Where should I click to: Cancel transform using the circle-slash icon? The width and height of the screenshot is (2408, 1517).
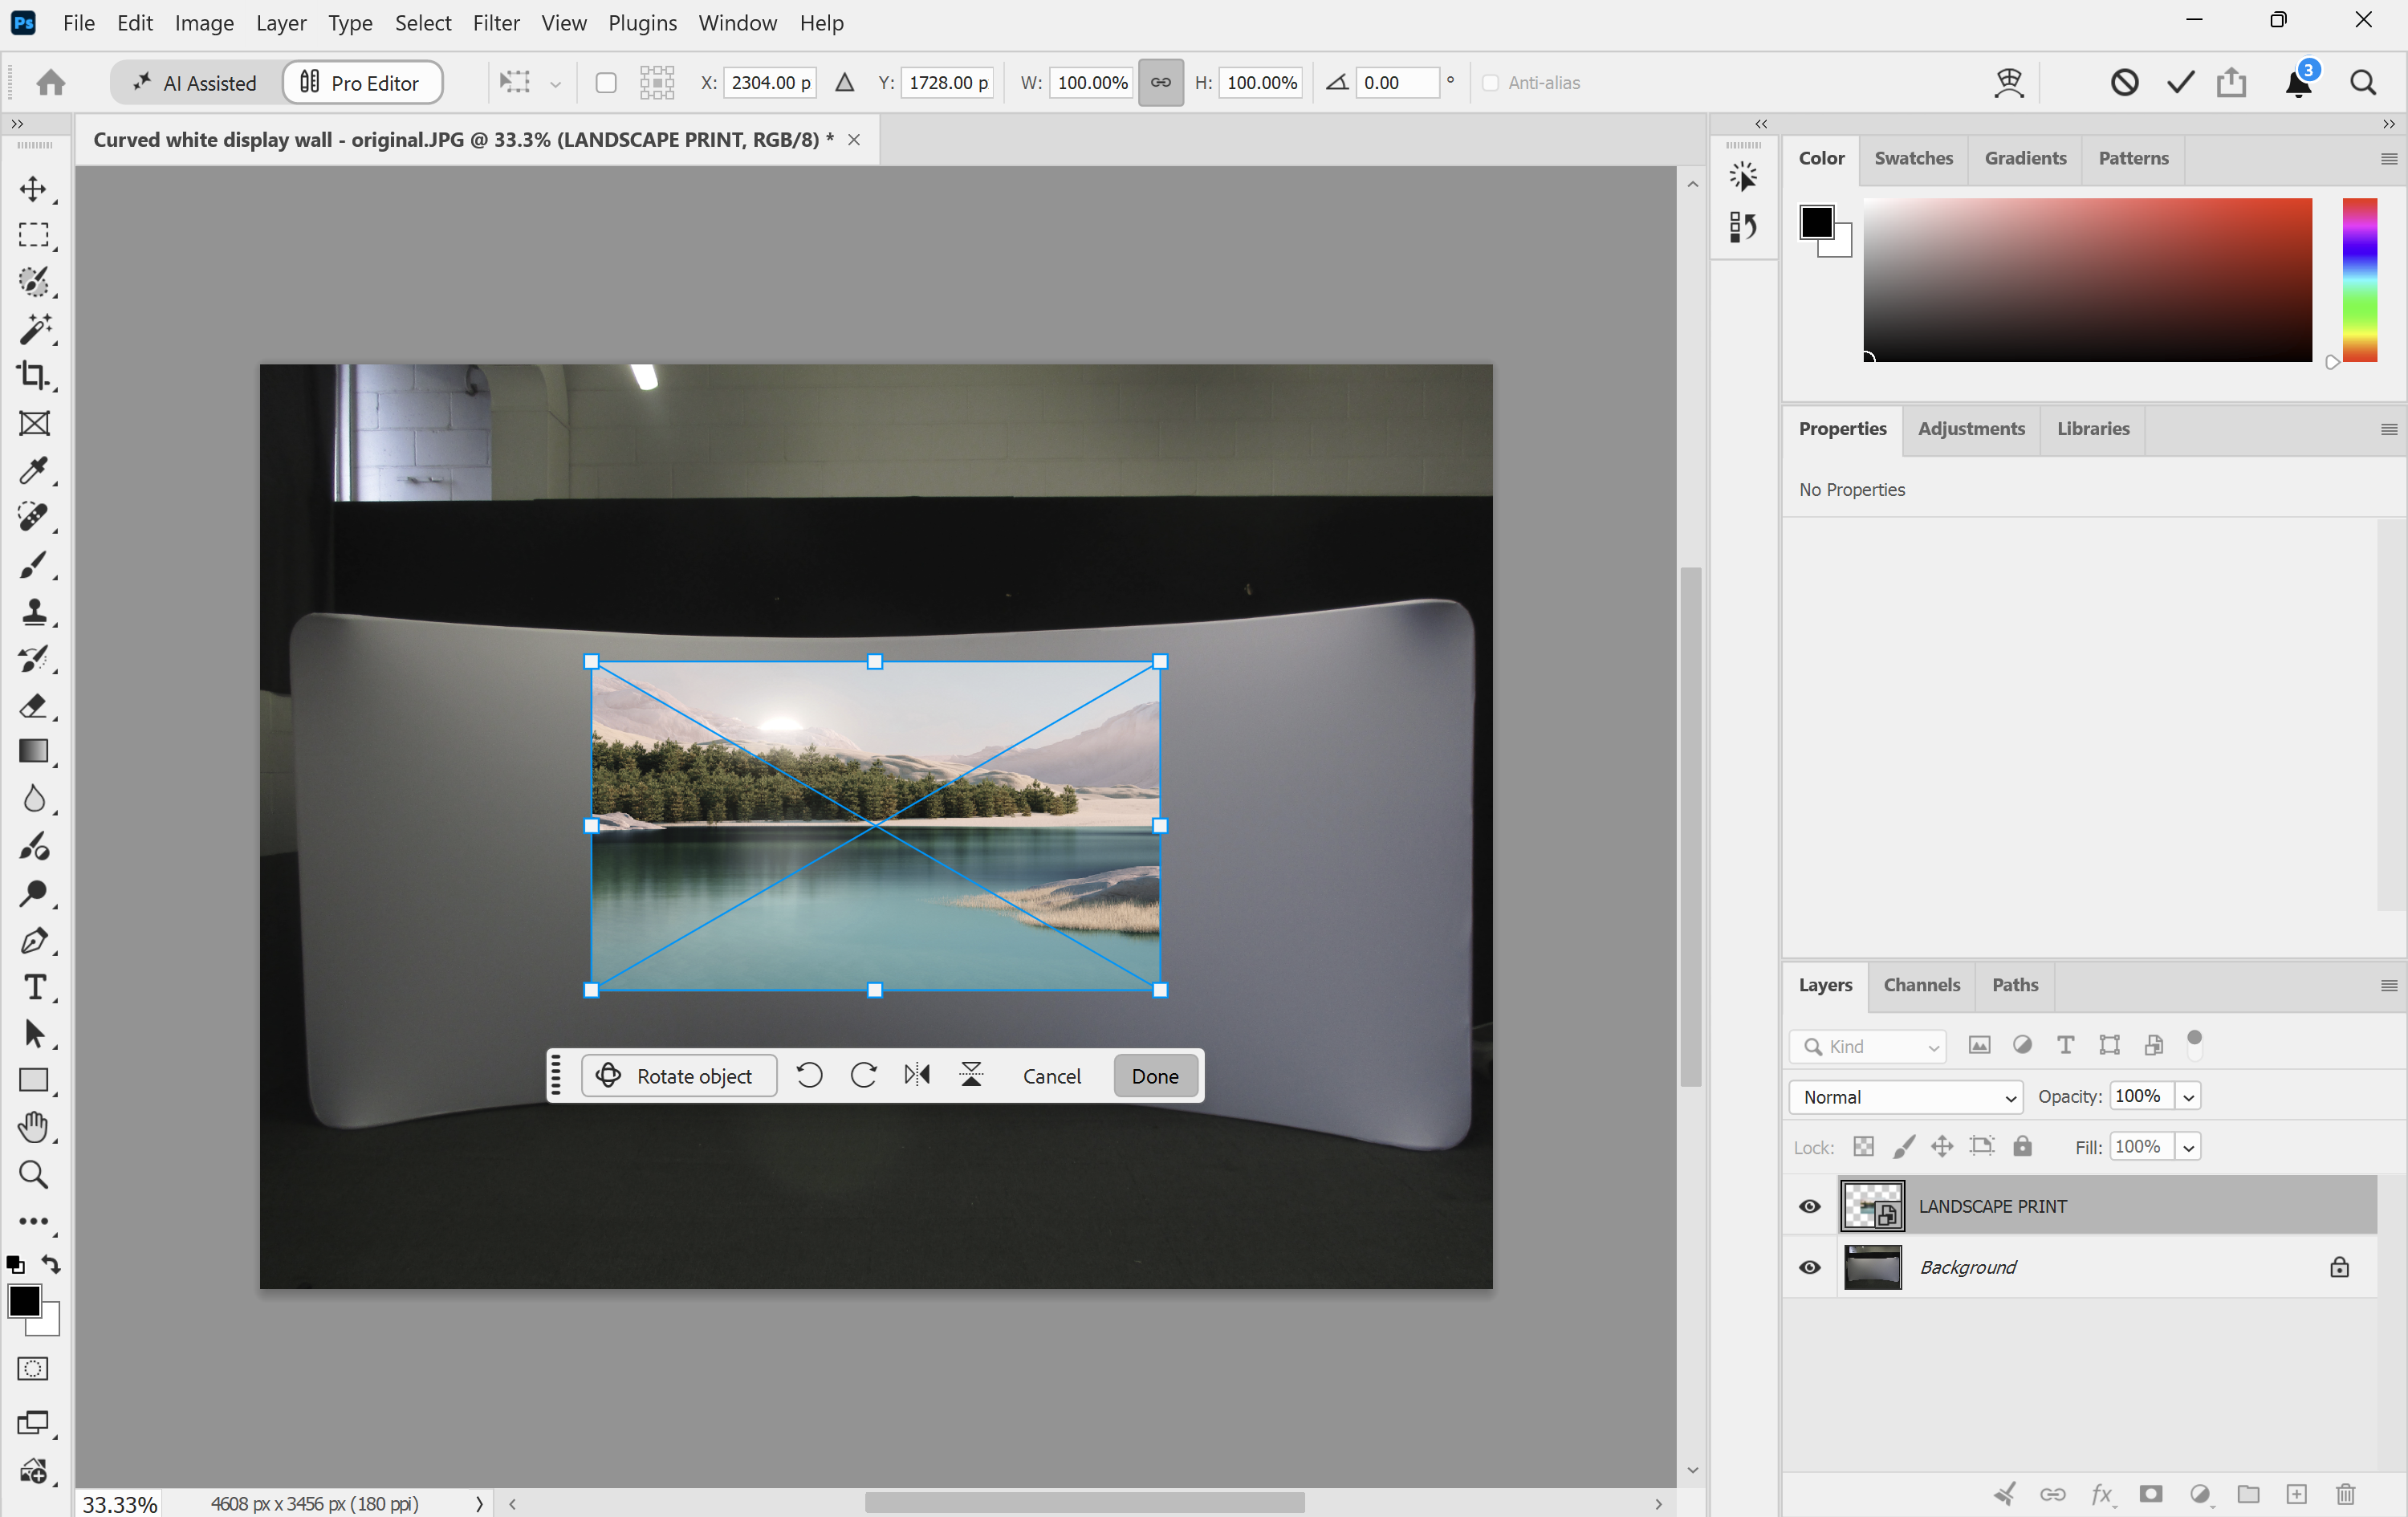point(2124,83)
